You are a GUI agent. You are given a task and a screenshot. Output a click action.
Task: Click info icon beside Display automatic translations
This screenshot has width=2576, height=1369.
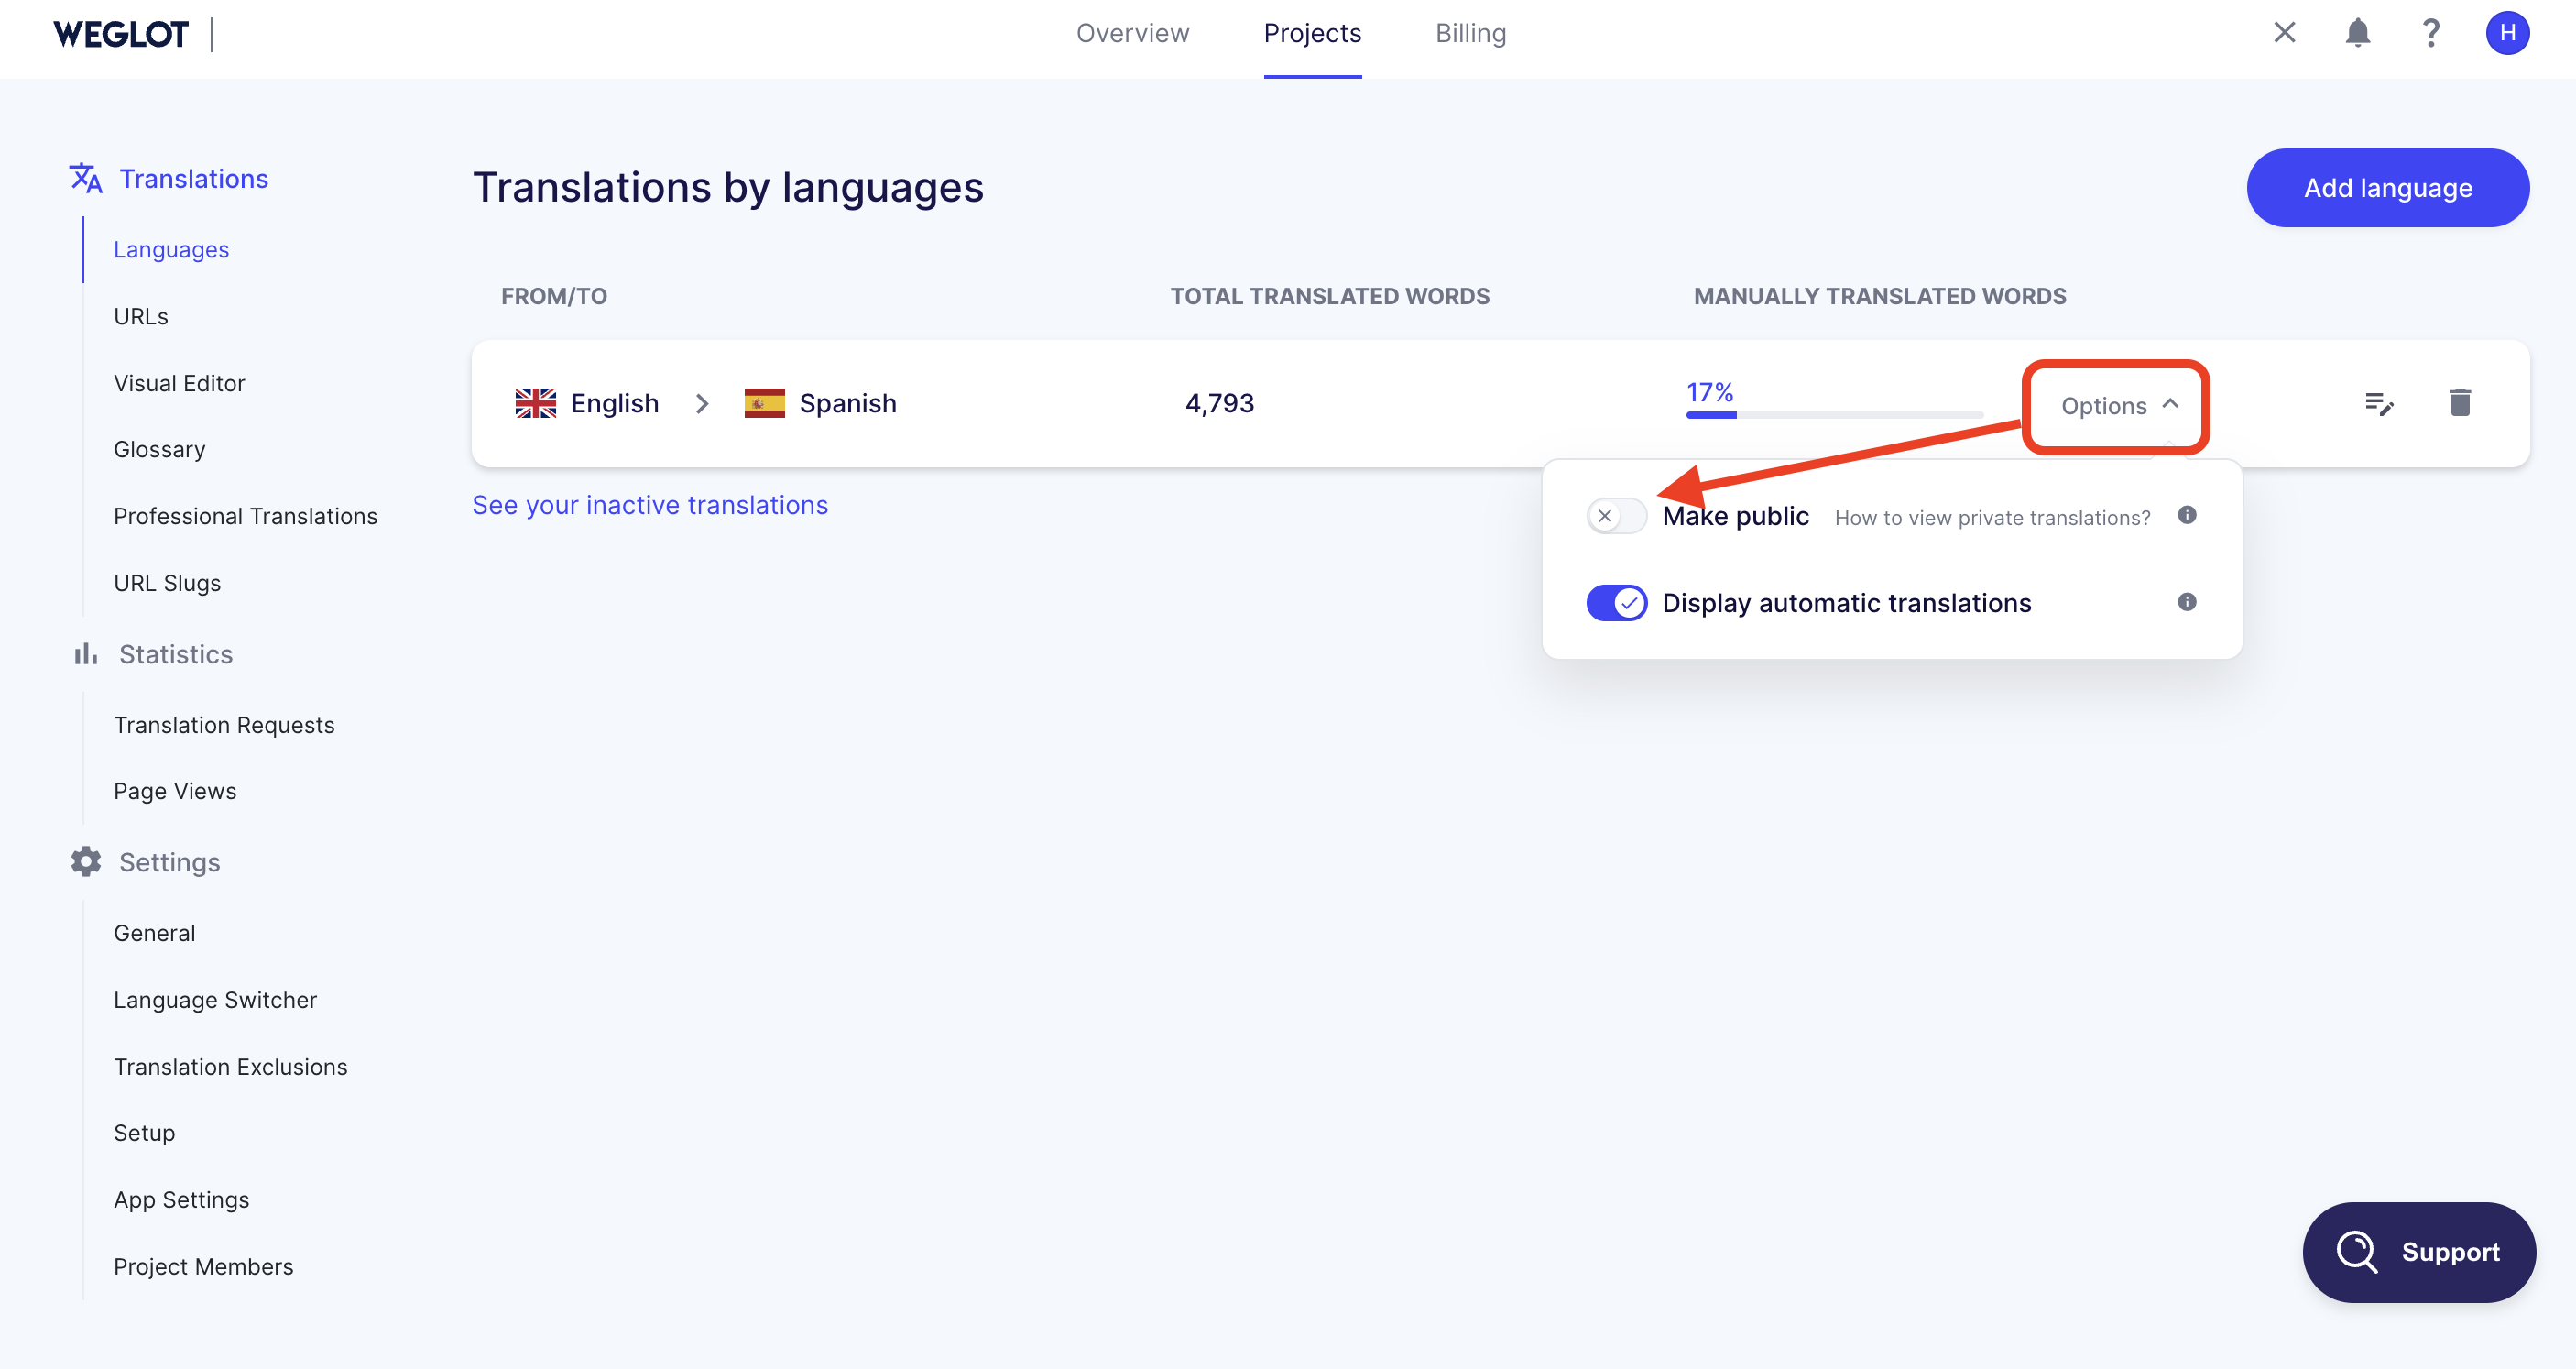pos(2187,602)
